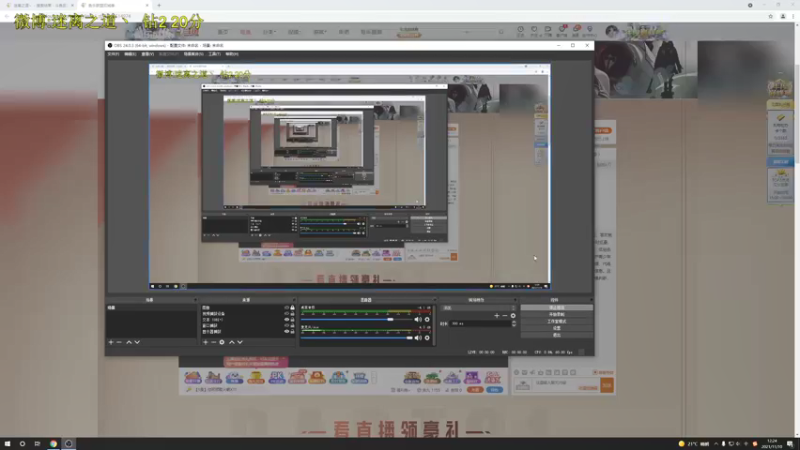Open the Help menu in OBS menu bar

[232, 54]
